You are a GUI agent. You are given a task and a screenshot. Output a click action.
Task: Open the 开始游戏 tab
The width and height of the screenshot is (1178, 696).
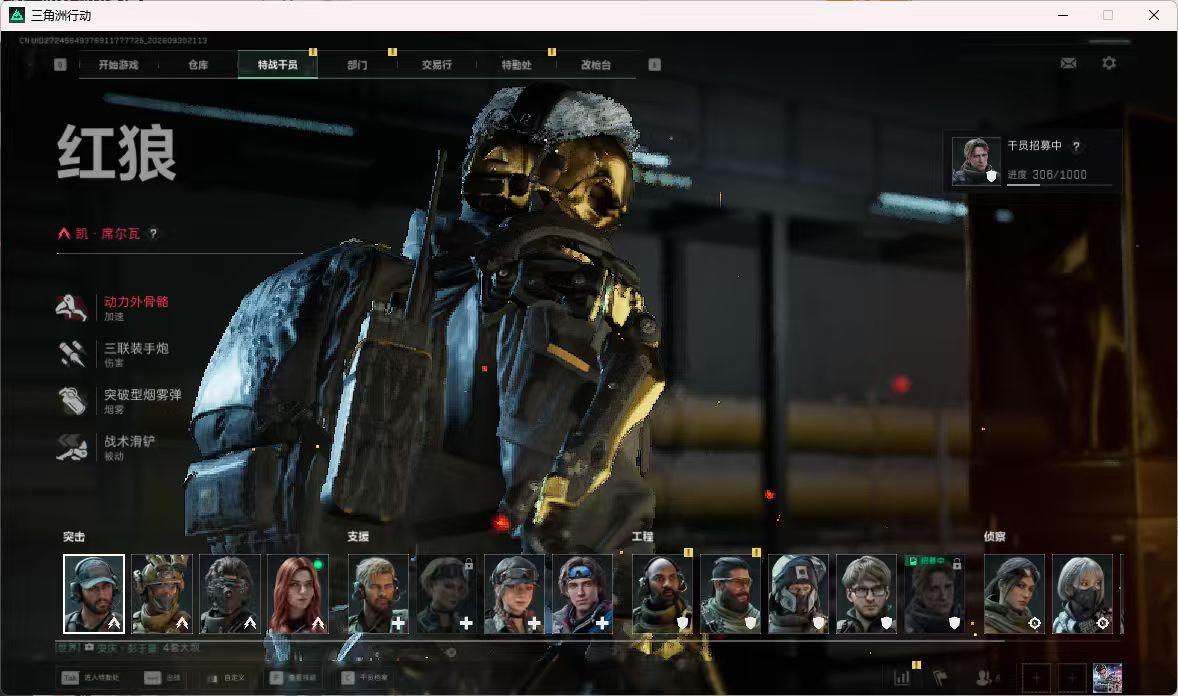[119, 65]
